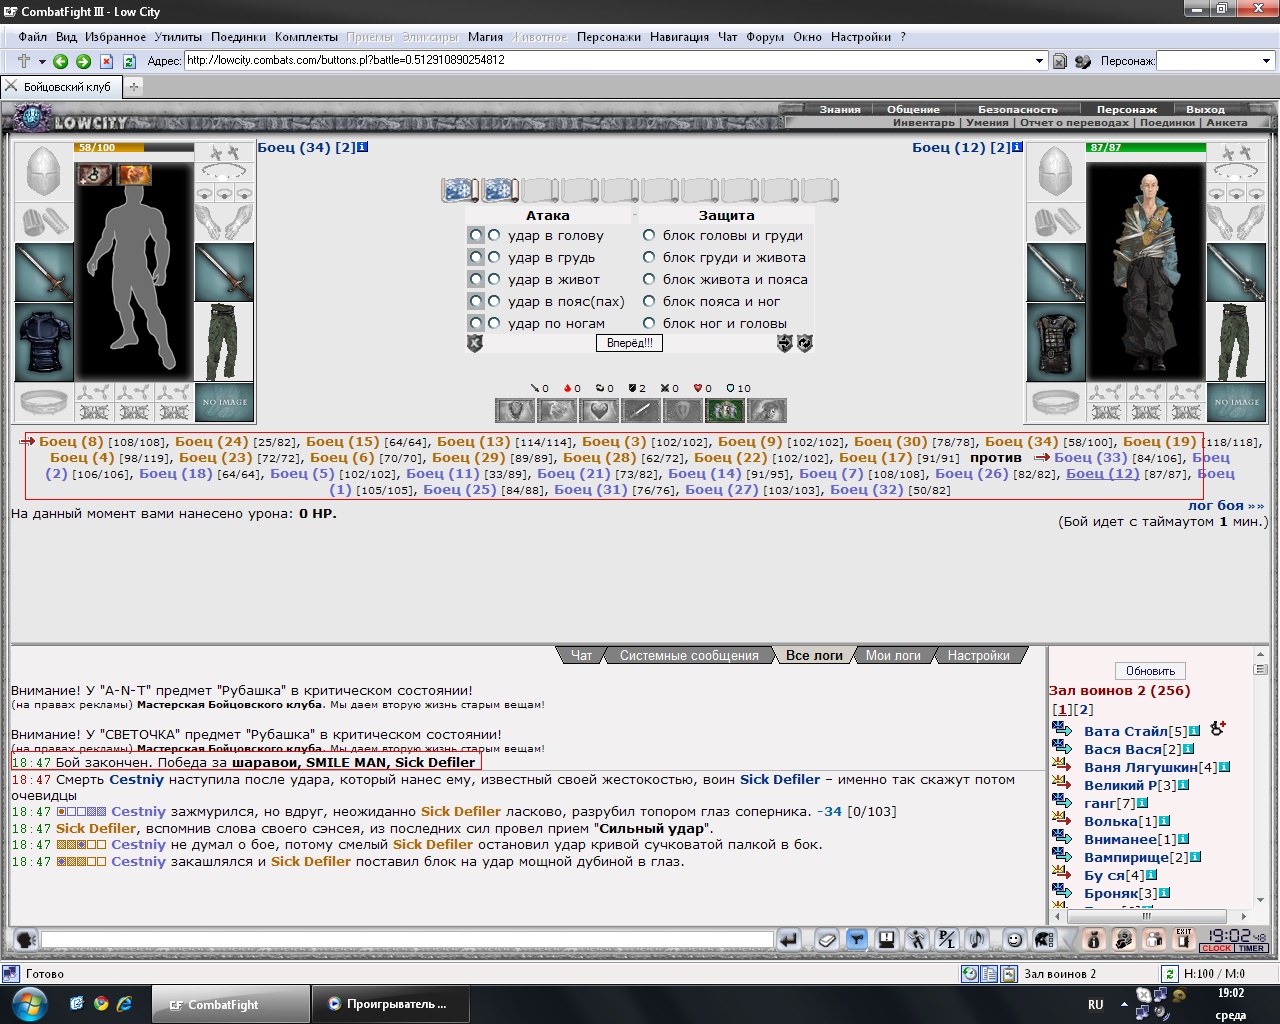Open info icon next to Вата Стайл
The height and width of the screenshot is (1024, 1280).
point(1194,732)
